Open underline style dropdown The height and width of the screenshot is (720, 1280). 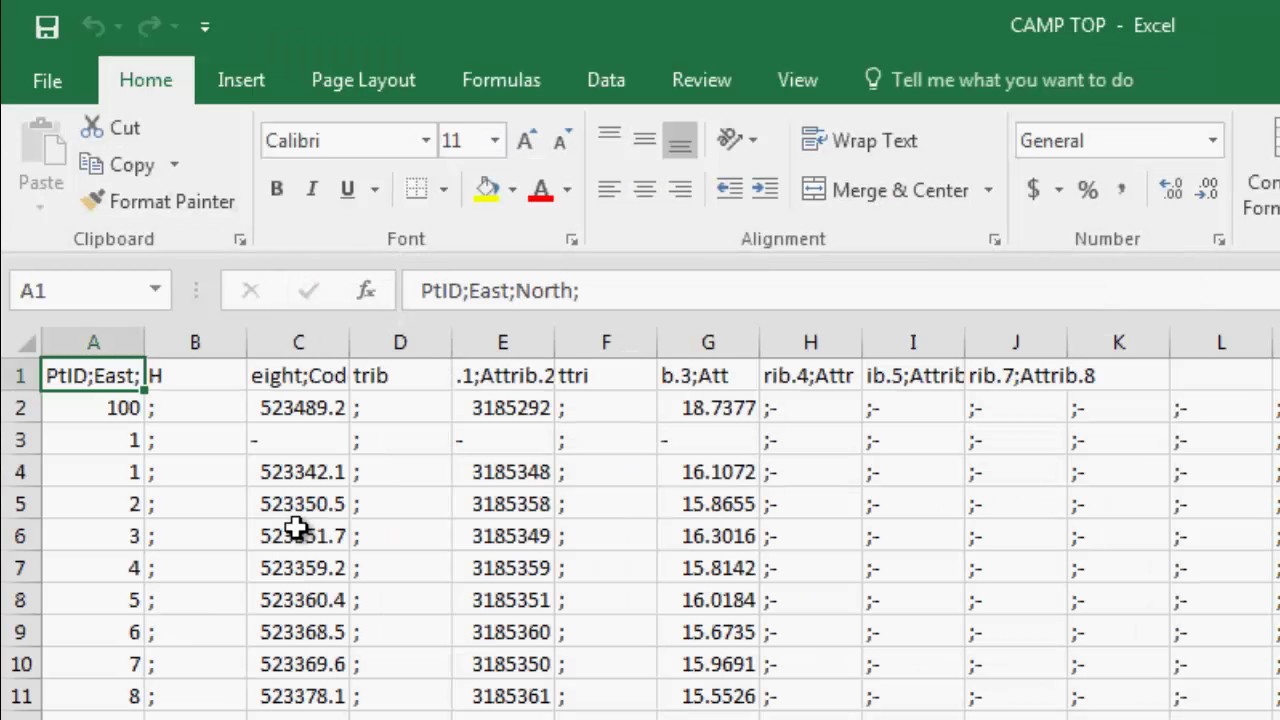point(375,189)
